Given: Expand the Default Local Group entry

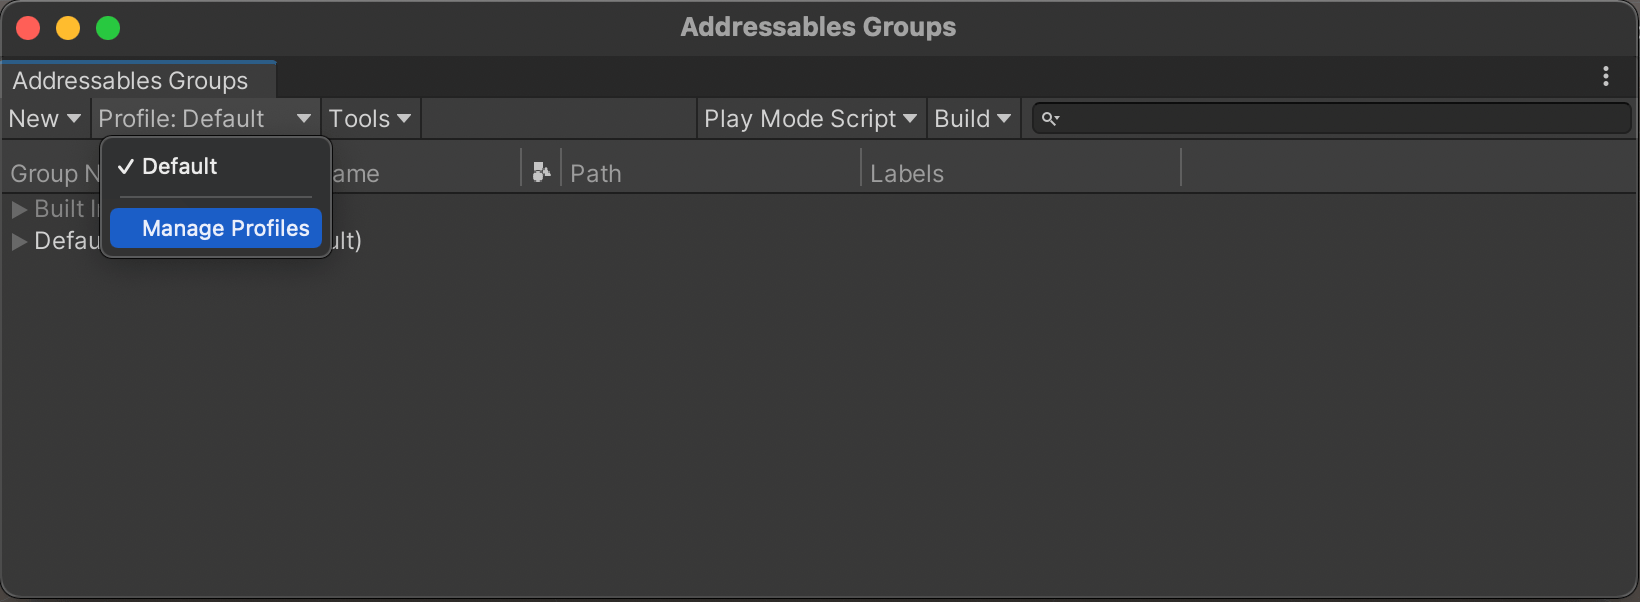Looking at the screenshot, I should [18, 241].
